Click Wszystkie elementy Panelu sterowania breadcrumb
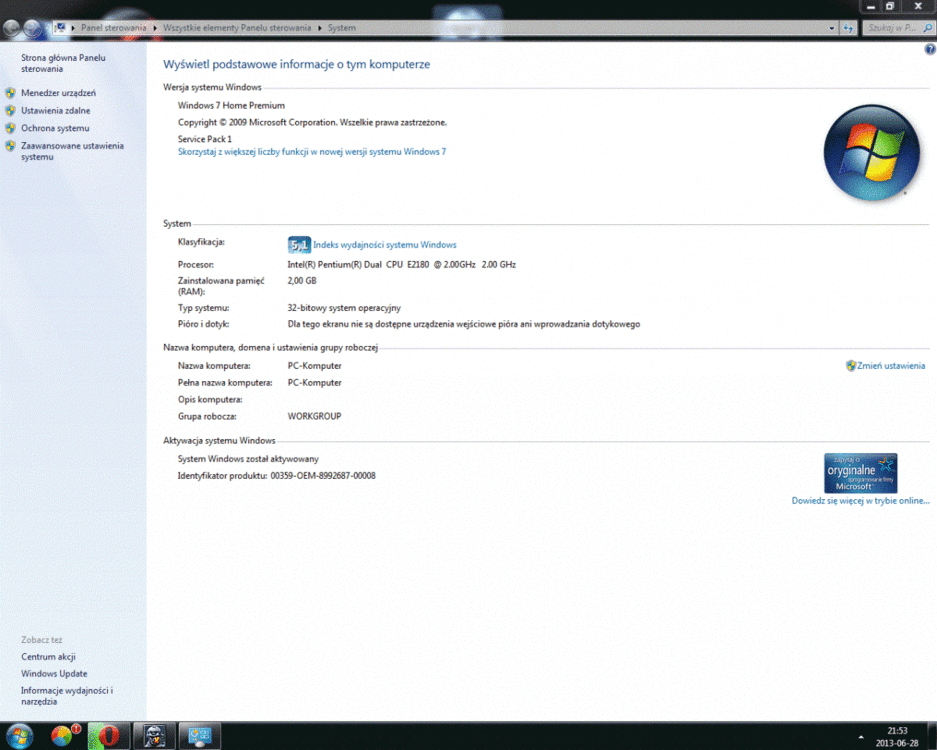The height and width of the screenshot is (750, 937). (x=237, y=27)
